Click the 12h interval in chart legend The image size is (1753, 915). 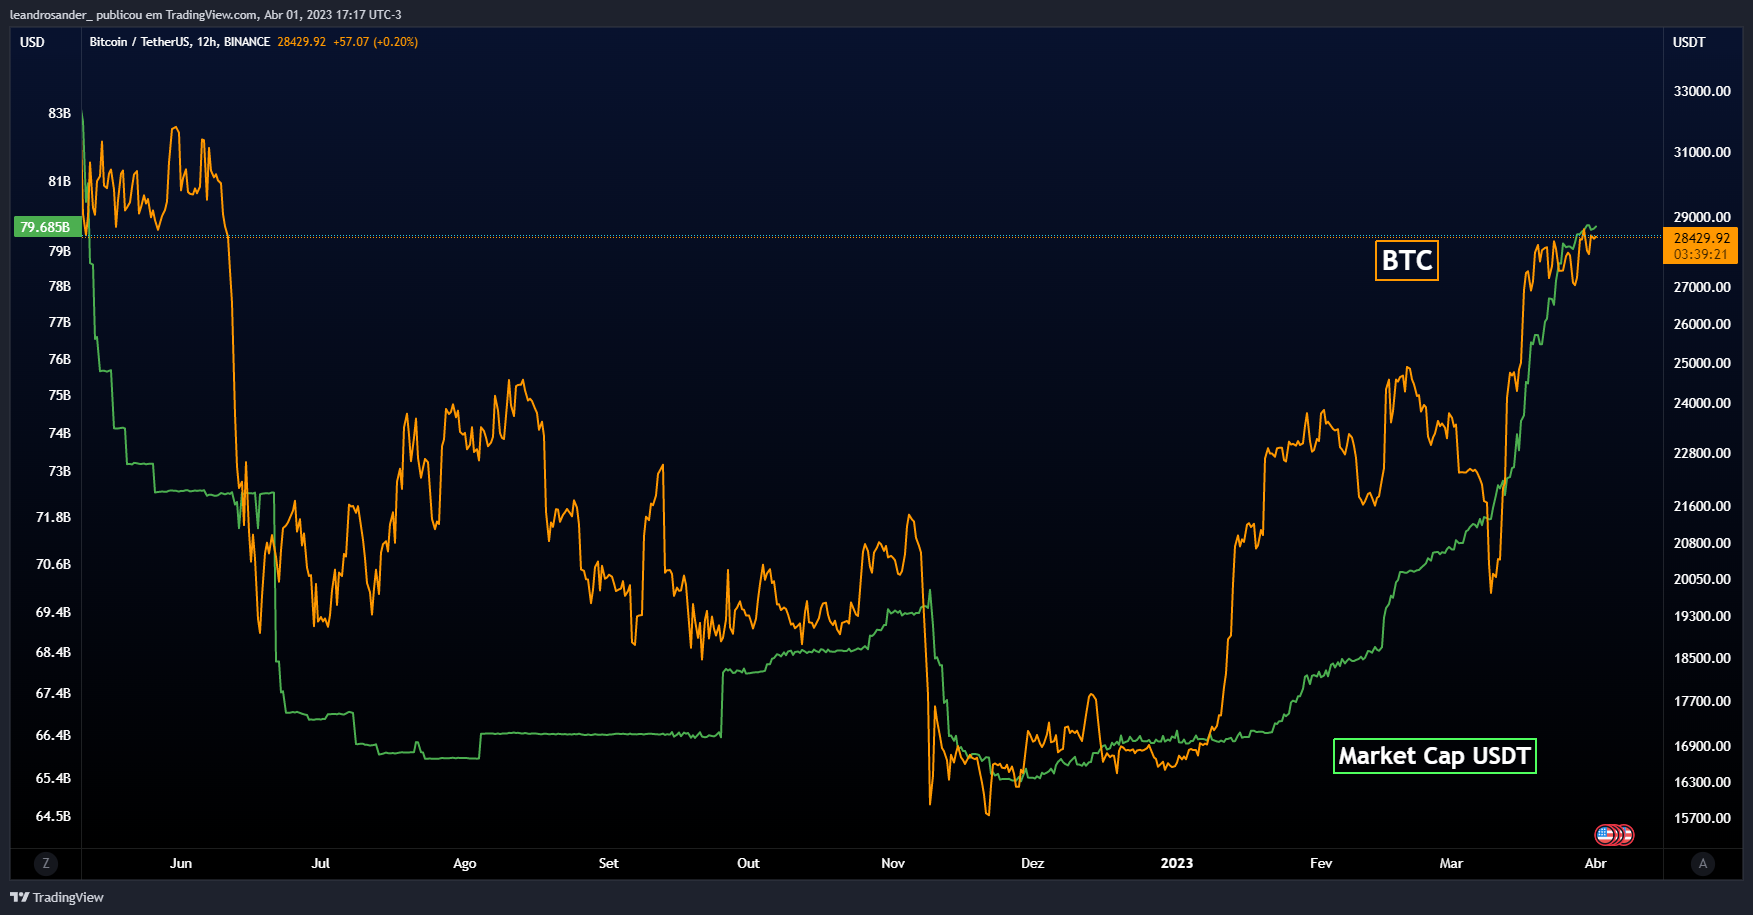[207, 42]
